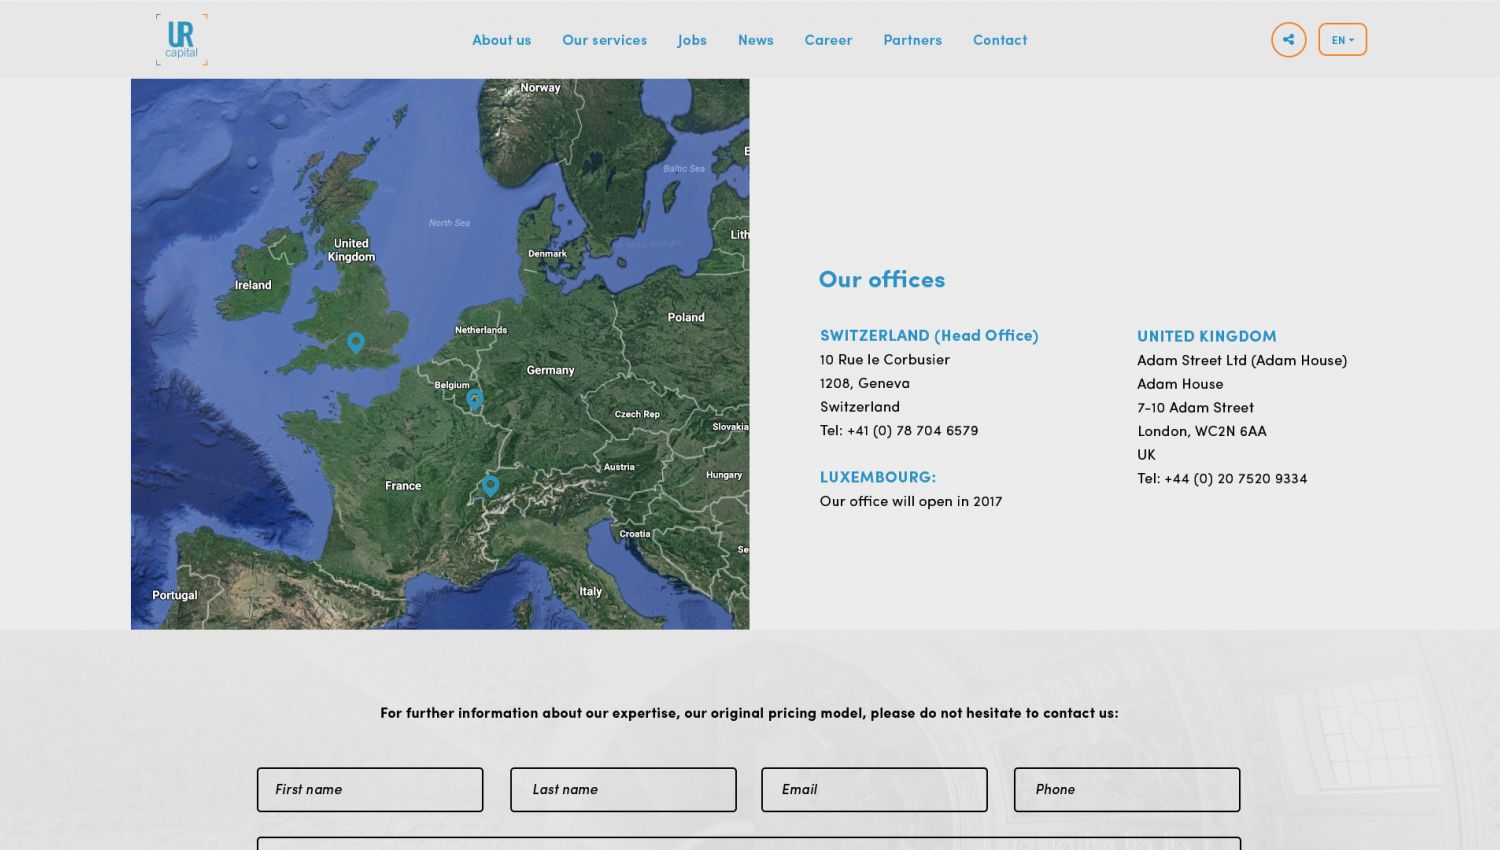This screenshot has width=1500, height=850.
Task: Open the share icon button
Action: [1288, 40]
